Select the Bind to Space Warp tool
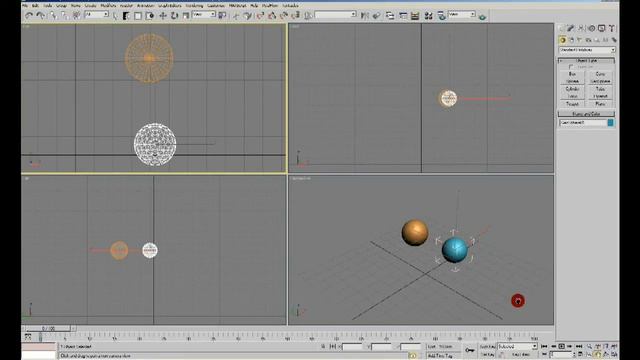The width and height of the screenshot is (640, 360). click(x=76, y=16)
